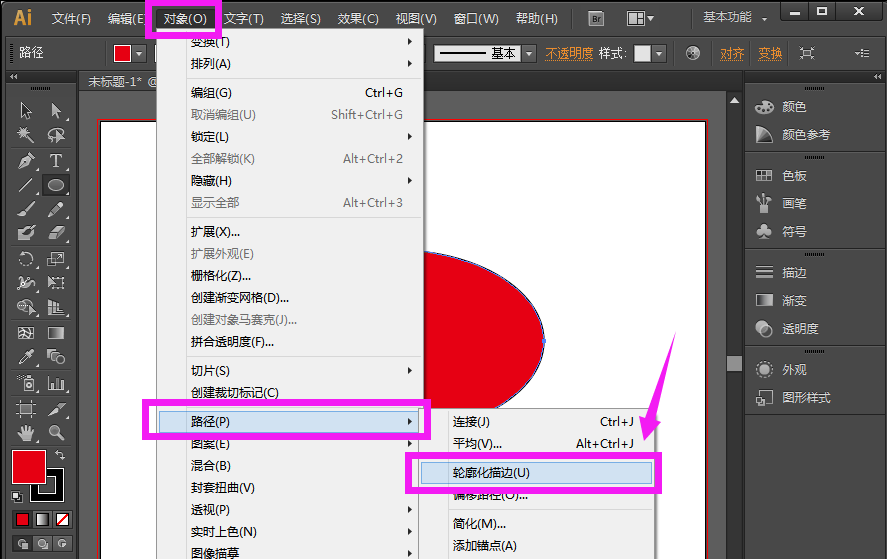Click the Recolor Artwork wheel icon
The width and height of the screenshot is (887, 559).
692,53
